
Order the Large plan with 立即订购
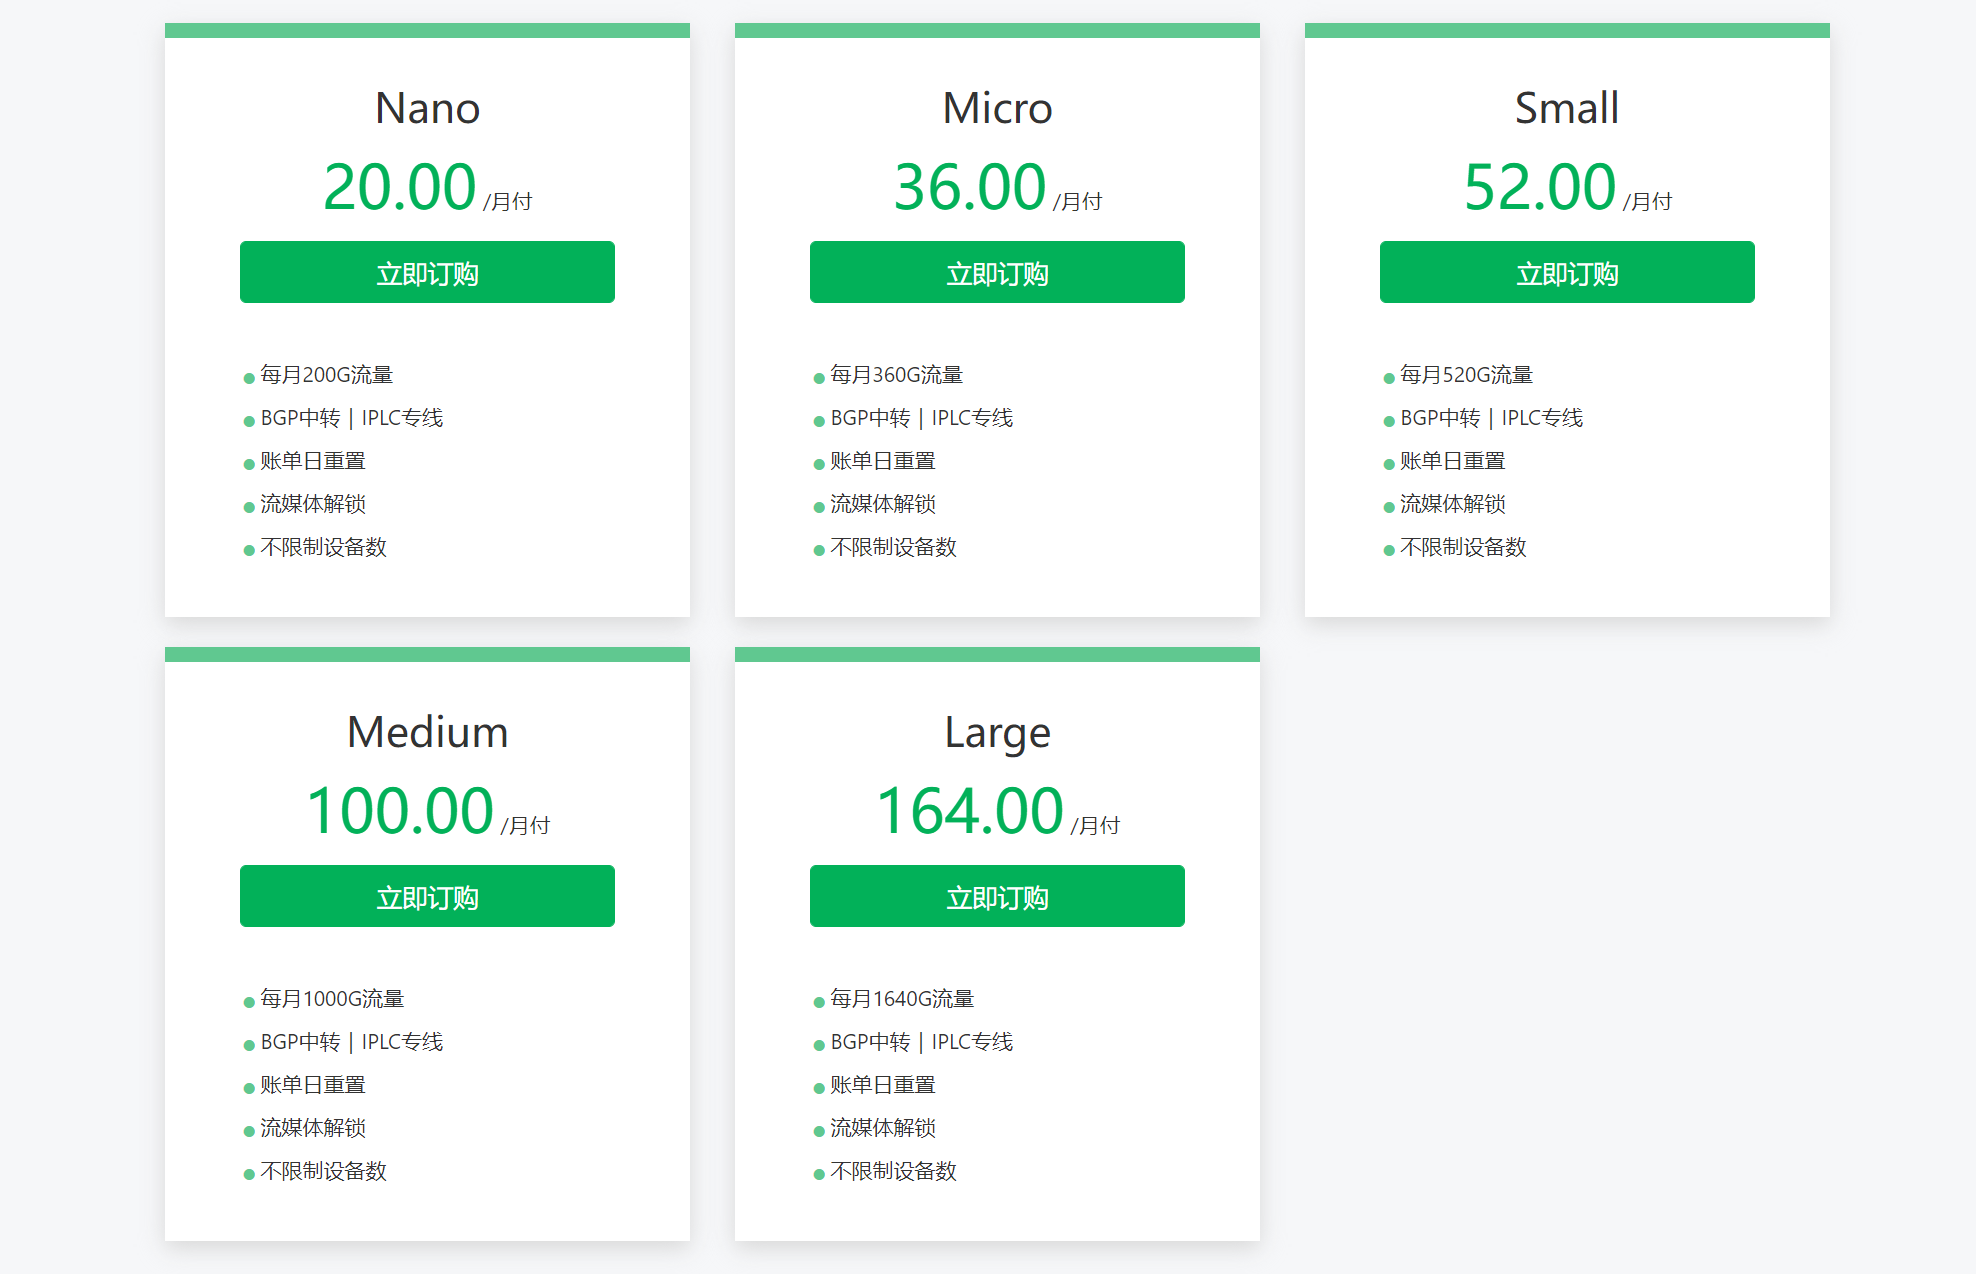997,896
